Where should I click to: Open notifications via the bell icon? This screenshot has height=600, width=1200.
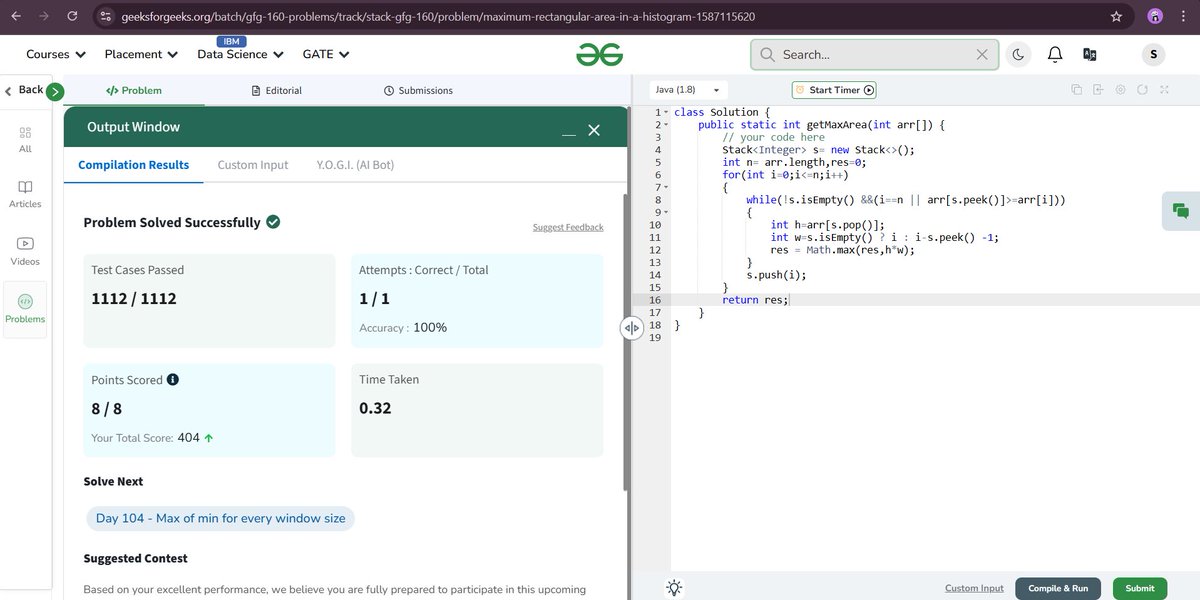click(x=1054, y=55)
